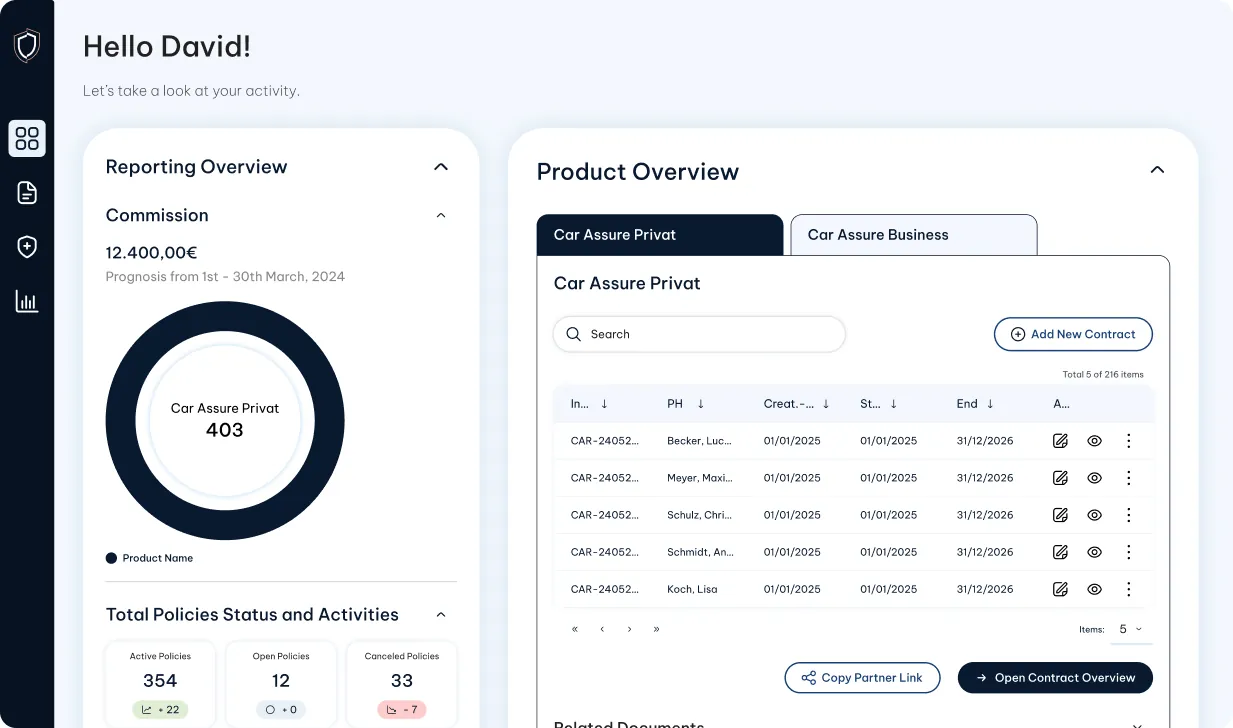View the contract of Koch, Lisa (eye icon)
The height and width of the screenshot is (728, 1233).
pyautogui.click(x=1094, y=589)
